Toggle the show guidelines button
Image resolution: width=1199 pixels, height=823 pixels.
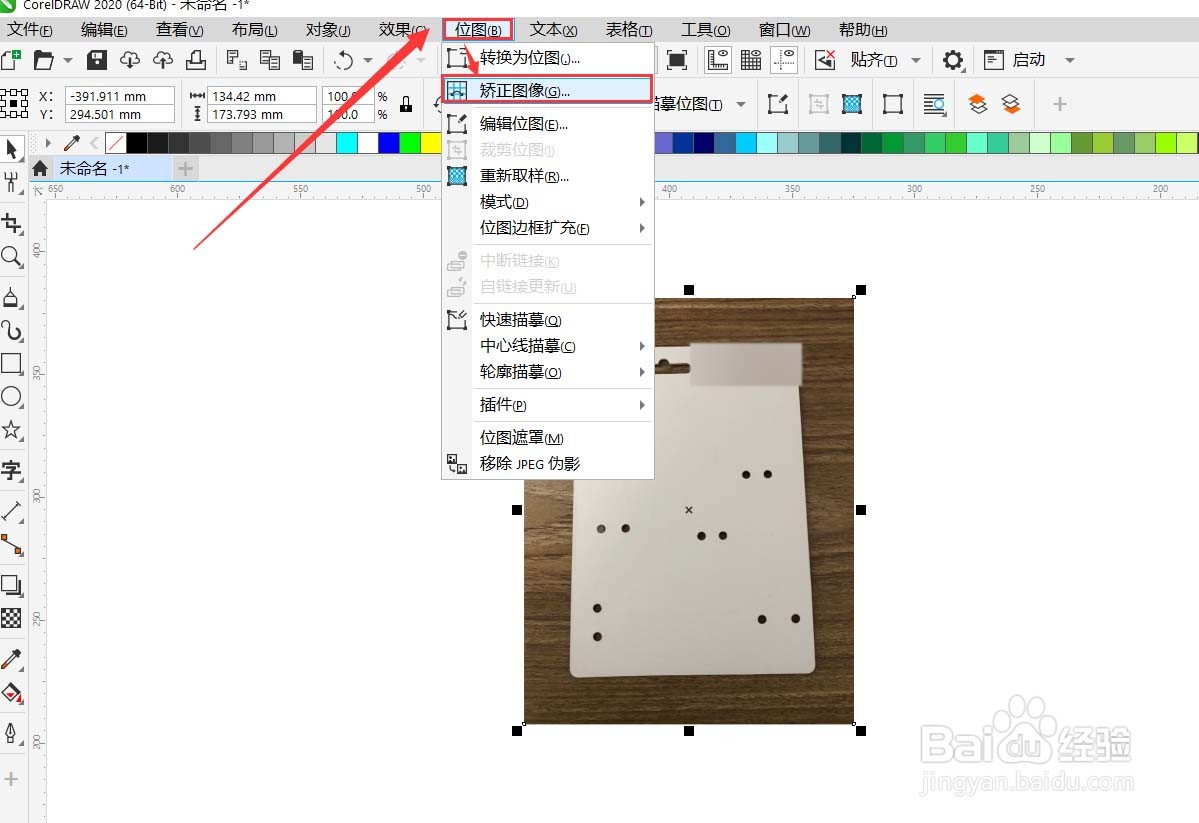[x=785, y=60]
